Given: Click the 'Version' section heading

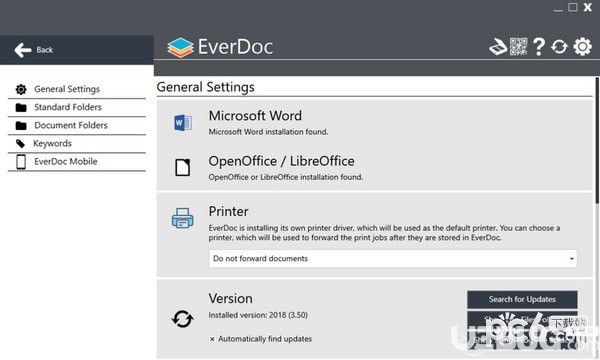Looking at the screenshot, I should tap(230, 298).
